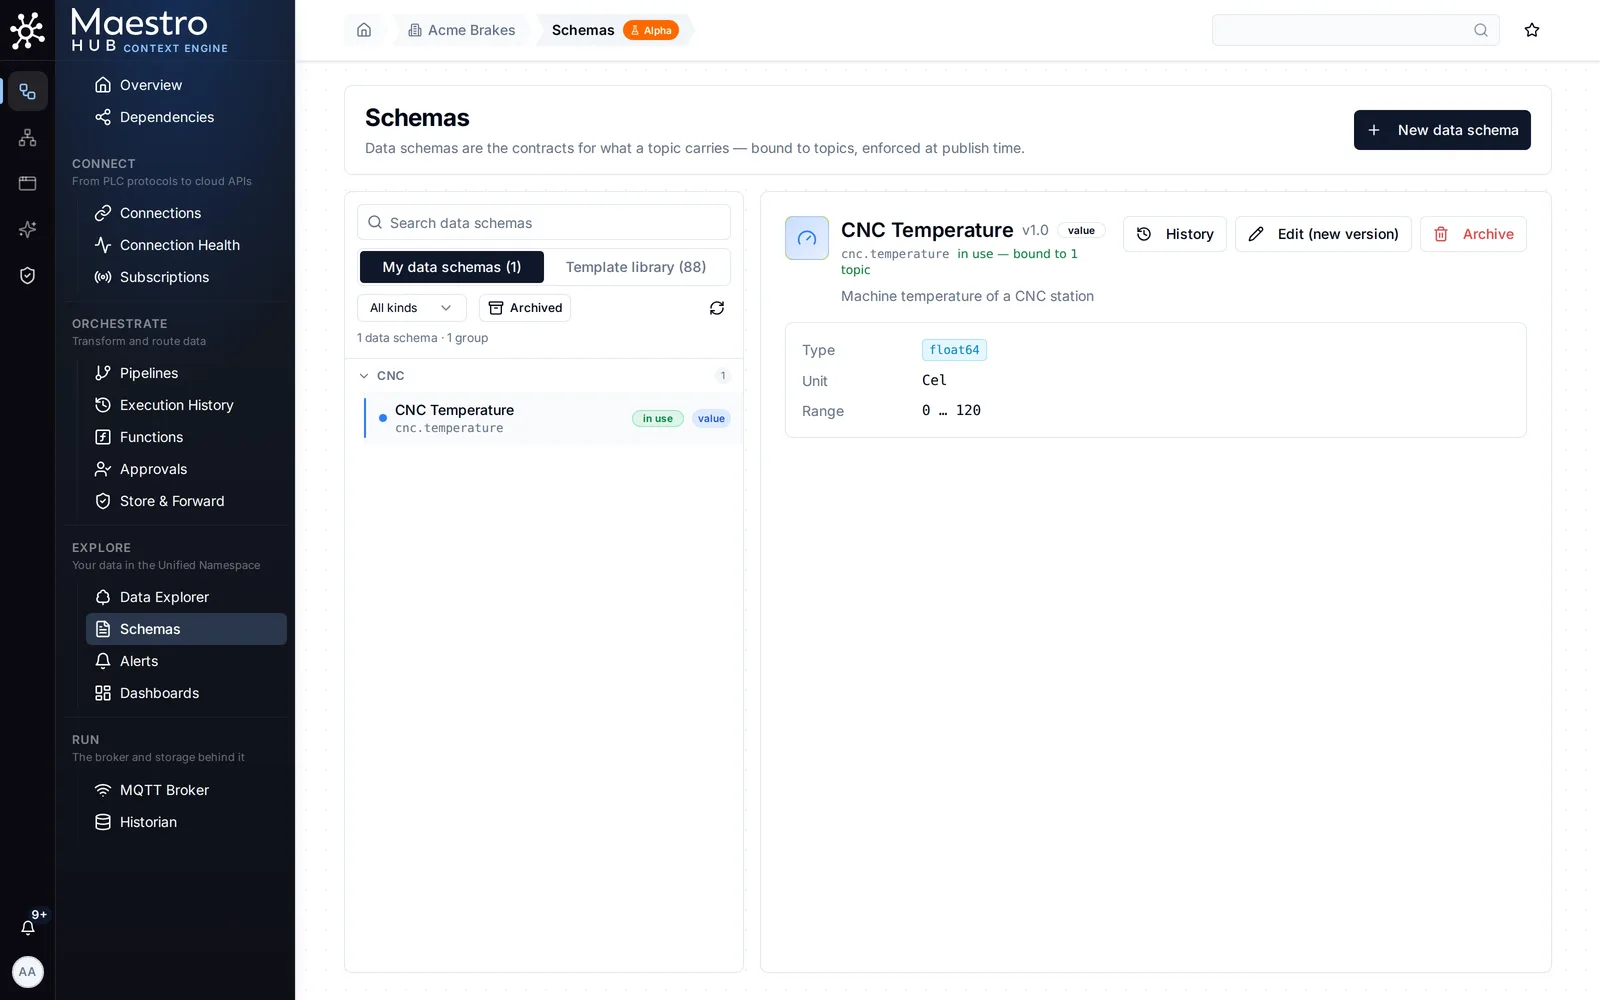Open the All kinds dropdown

pyautogui.click(x=411, y=308)
